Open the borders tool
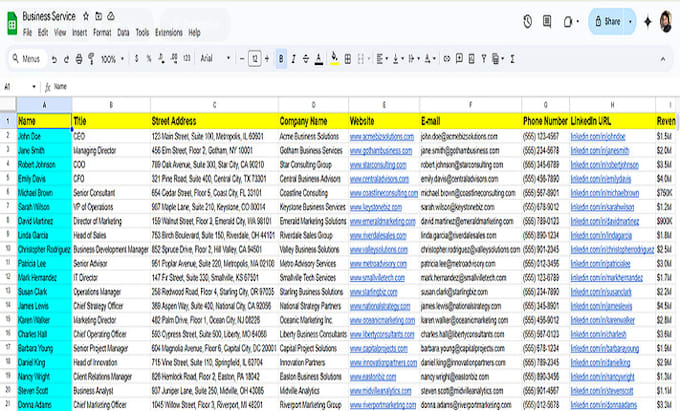 pyautogui.click(x=347, y=59)
